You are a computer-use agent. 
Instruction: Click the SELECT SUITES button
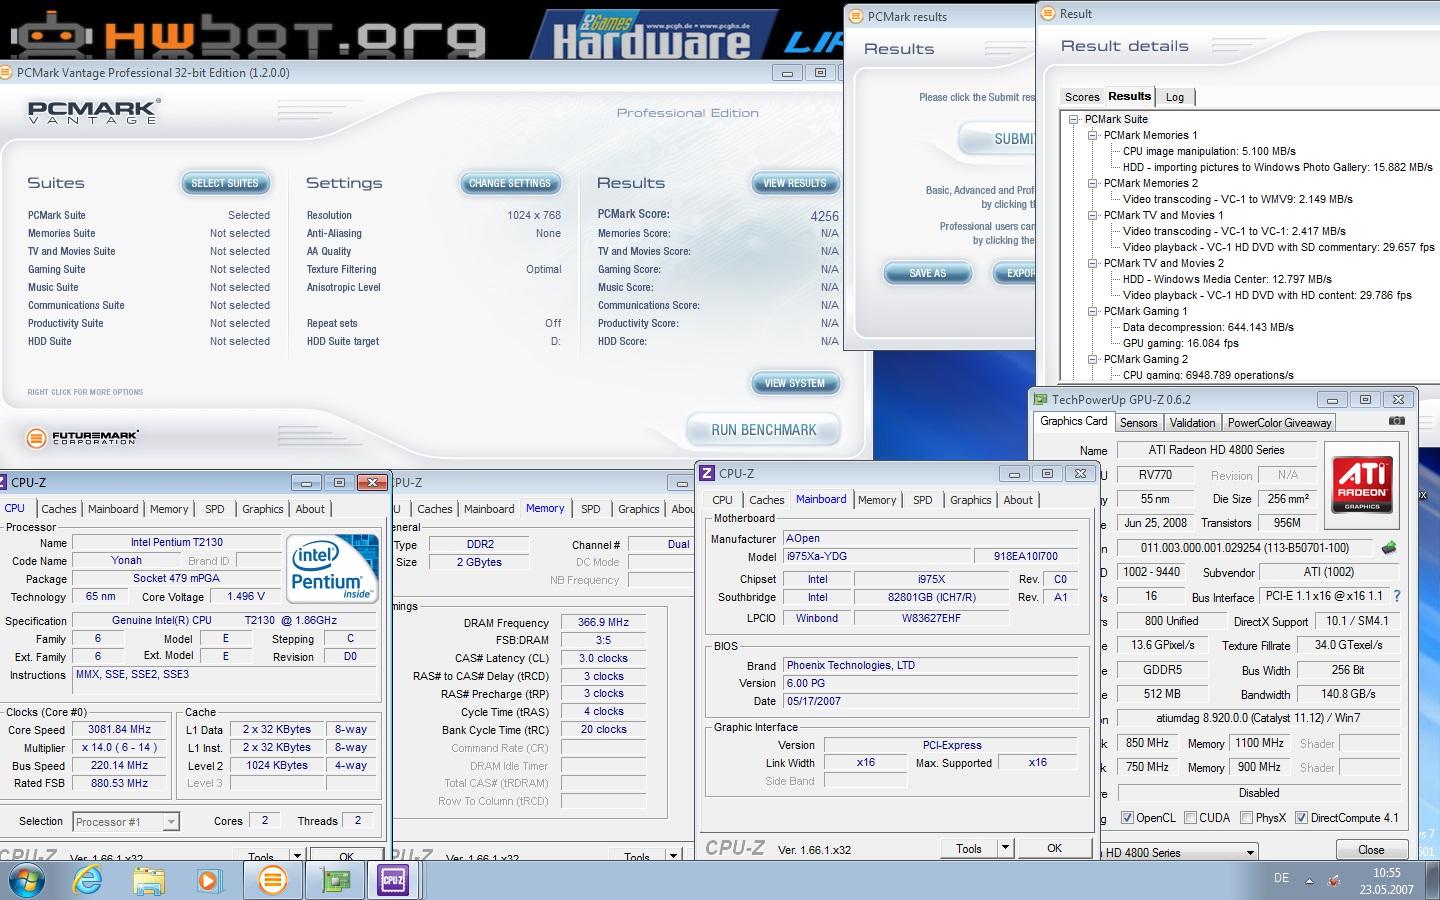[x=224, y=183]
